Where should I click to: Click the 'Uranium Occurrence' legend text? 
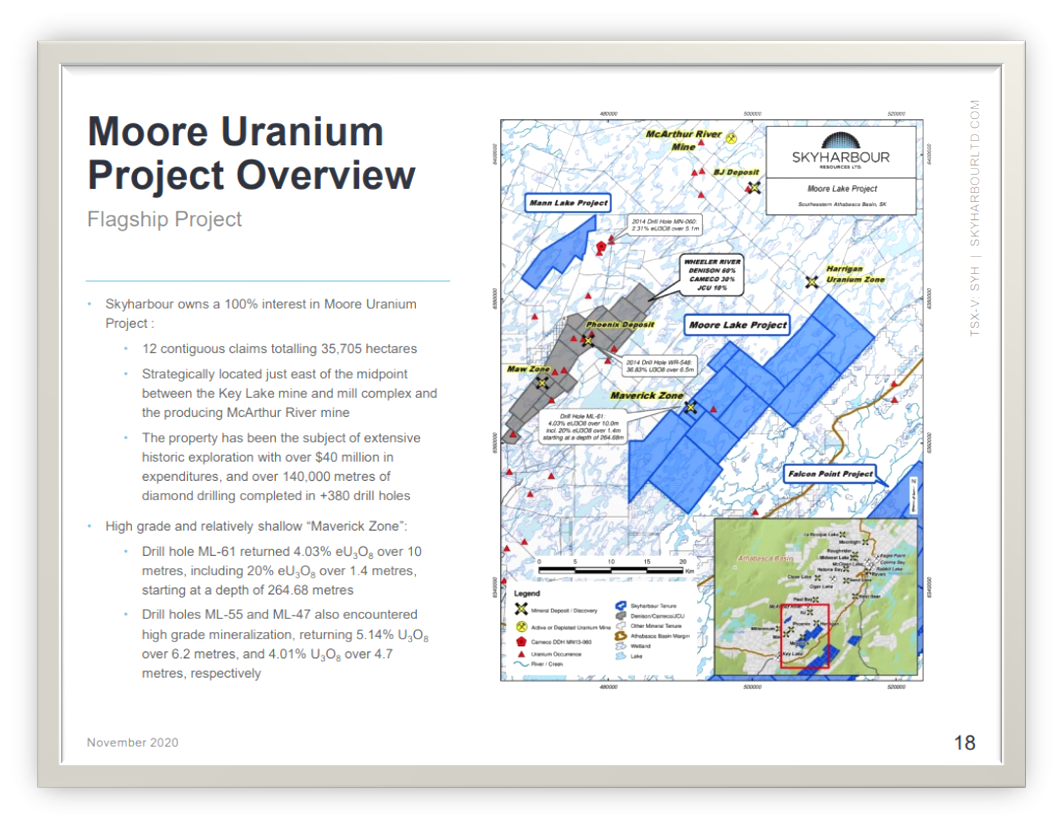[556, 654]
